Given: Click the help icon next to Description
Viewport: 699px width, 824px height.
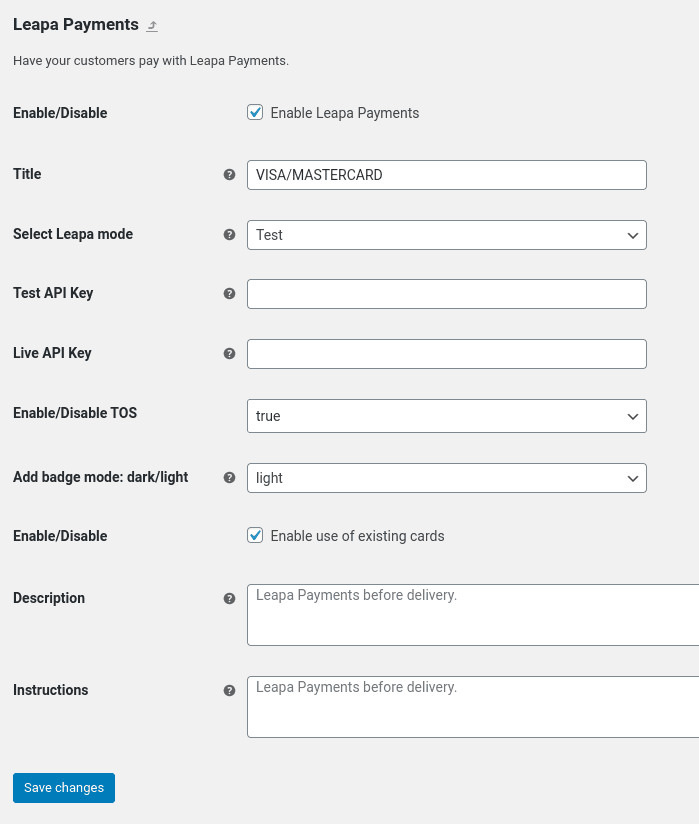Looking at the screenshot, I should 229,598.
